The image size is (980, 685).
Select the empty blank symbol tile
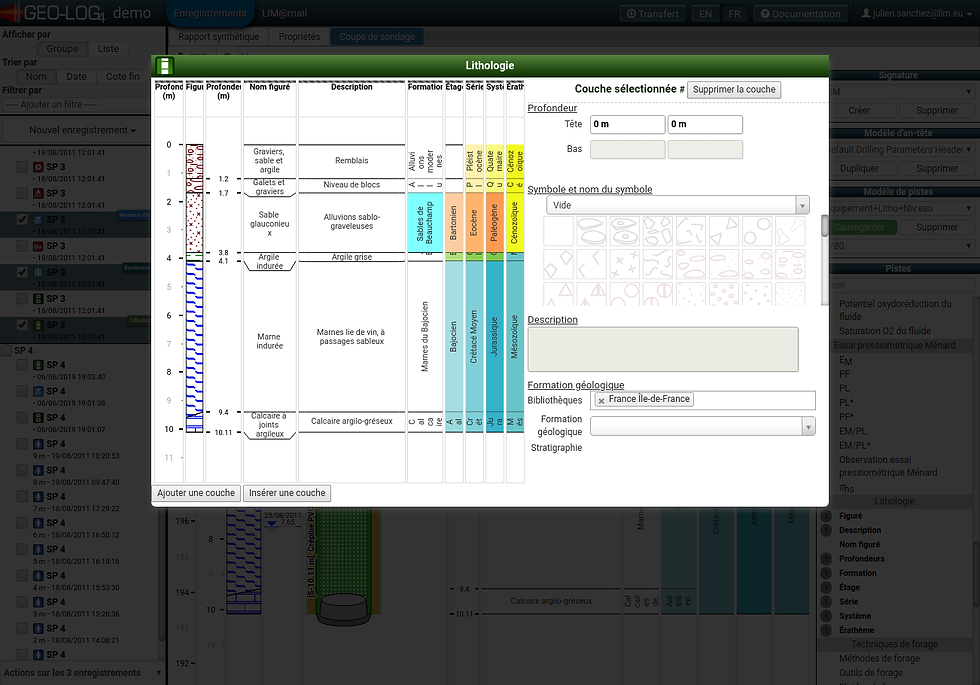[559, 231]
